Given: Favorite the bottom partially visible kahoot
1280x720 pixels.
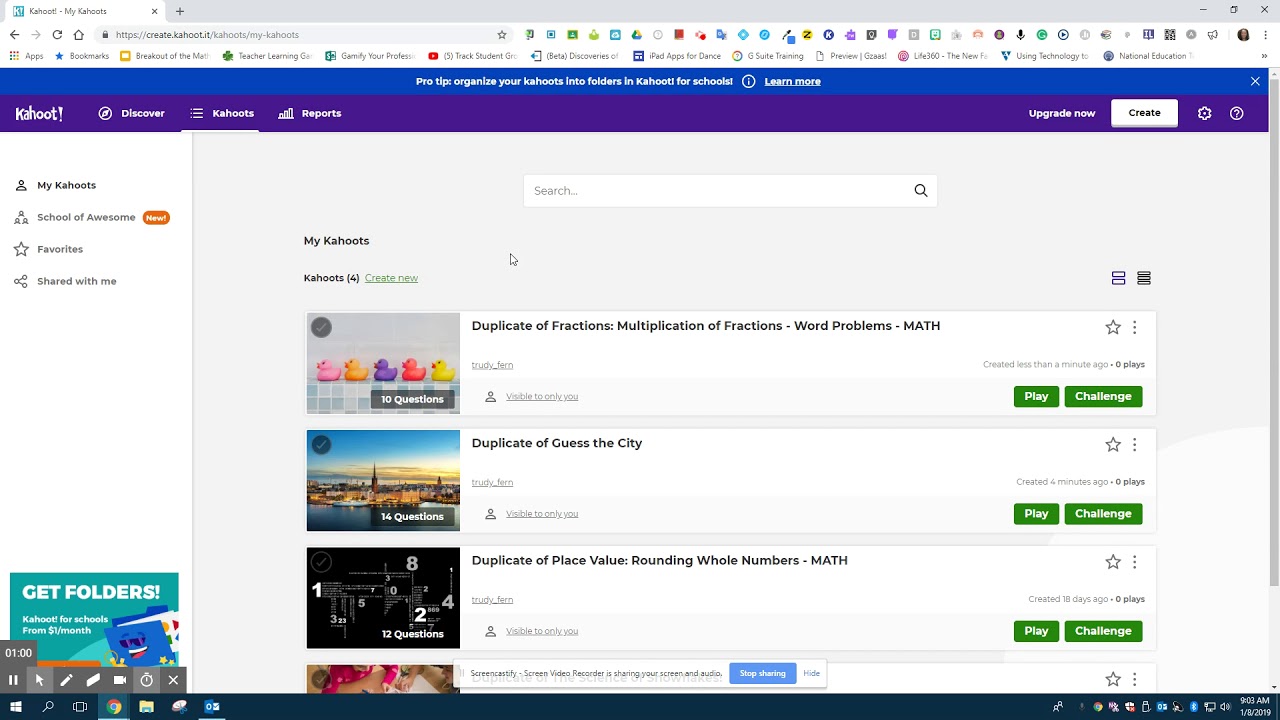Looking at the screenshot, I should (x=1113, y=679).
